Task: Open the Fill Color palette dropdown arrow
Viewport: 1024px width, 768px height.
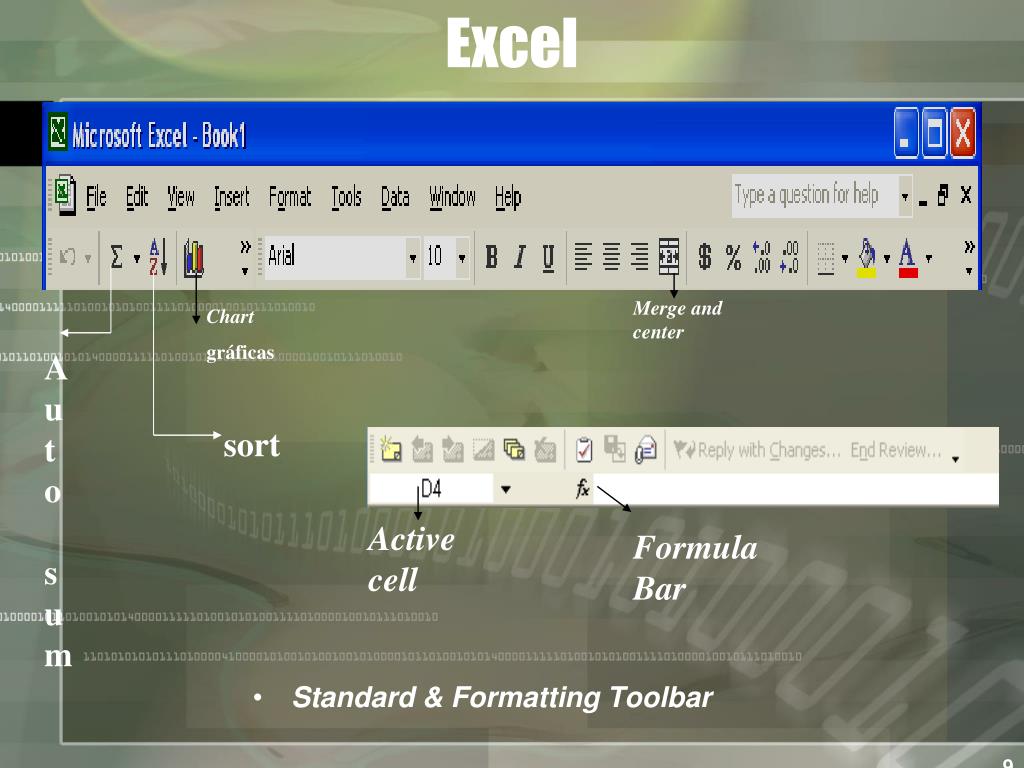Action: (x=887, y=259)
